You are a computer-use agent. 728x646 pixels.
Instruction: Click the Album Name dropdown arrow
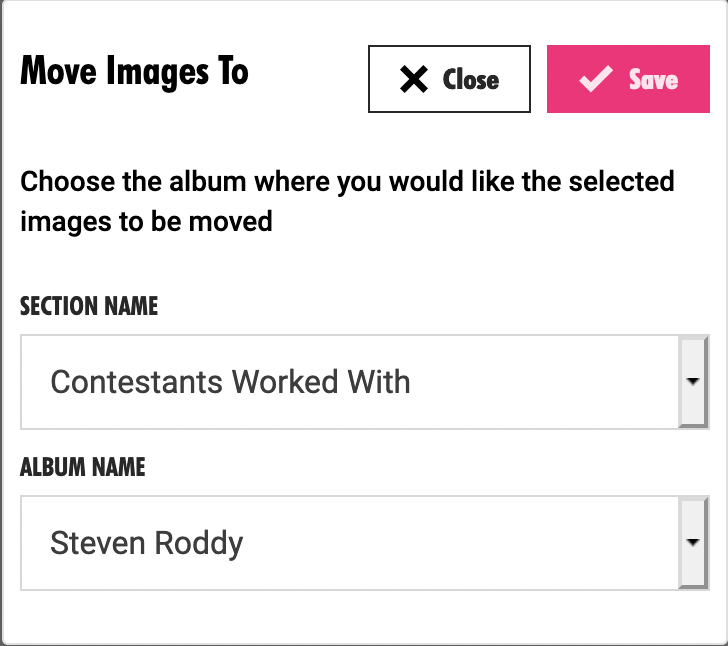[x=693, y=543]
